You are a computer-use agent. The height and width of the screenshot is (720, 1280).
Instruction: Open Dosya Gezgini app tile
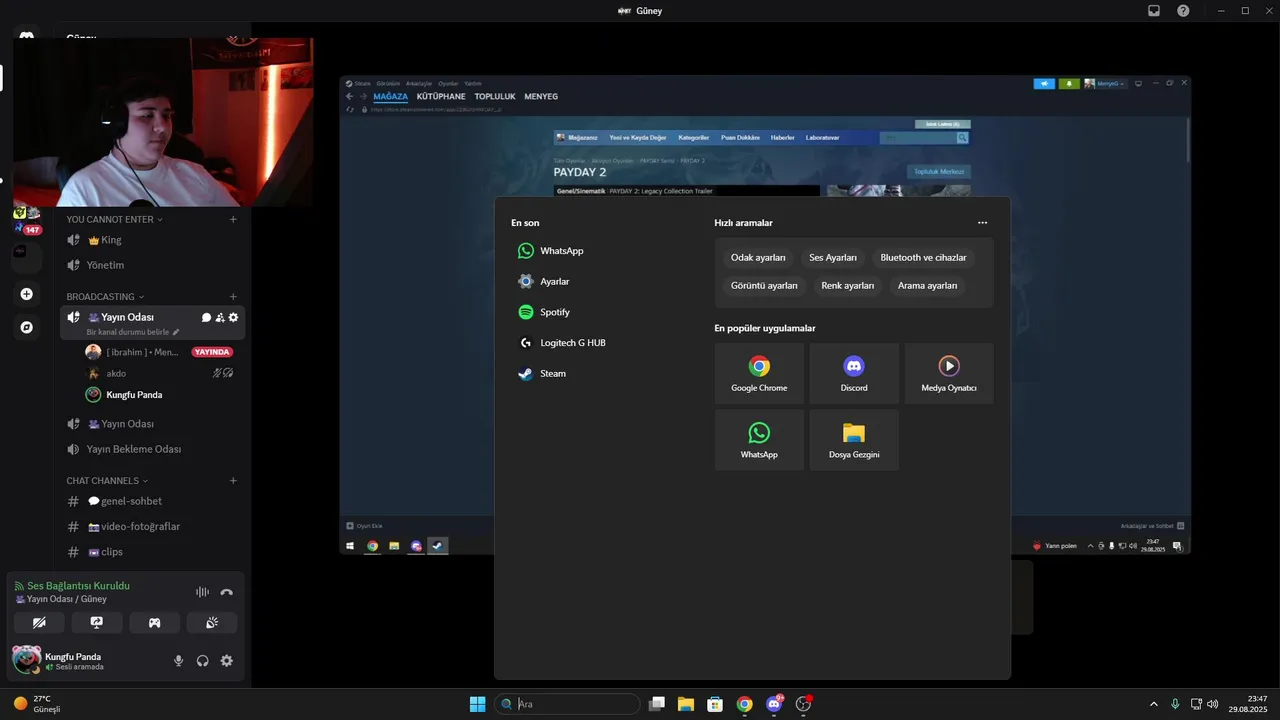[854, 440]
